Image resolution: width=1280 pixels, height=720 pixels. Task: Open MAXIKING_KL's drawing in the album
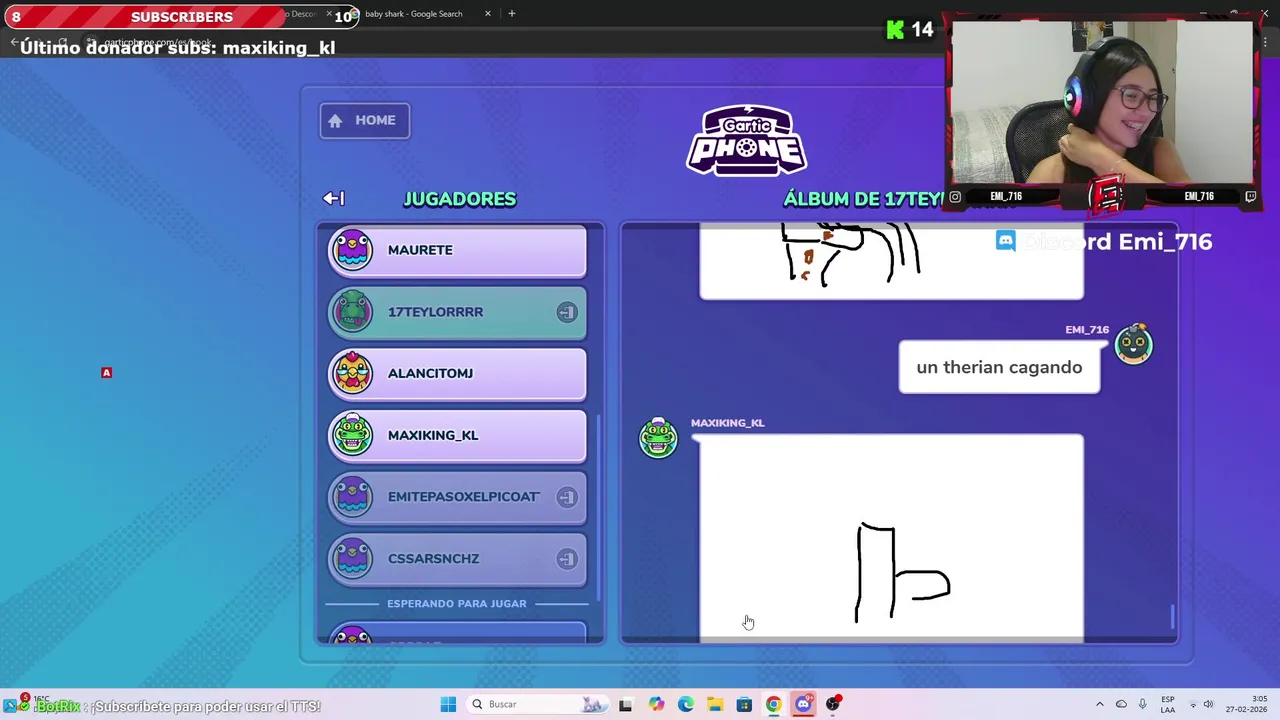pos(891,538)
